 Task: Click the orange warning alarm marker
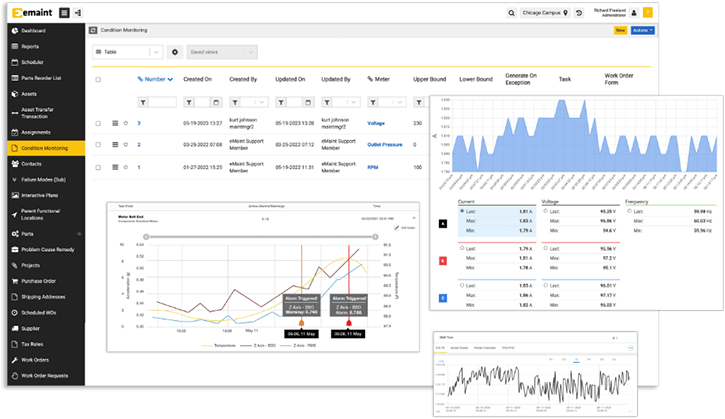click(x=301, y=323)
